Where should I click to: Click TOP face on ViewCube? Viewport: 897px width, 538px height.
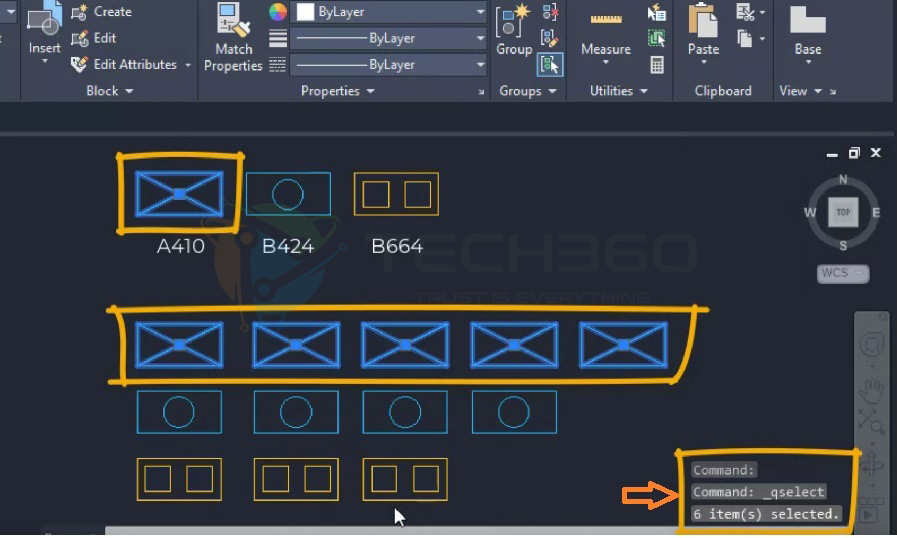coord(843,212)
